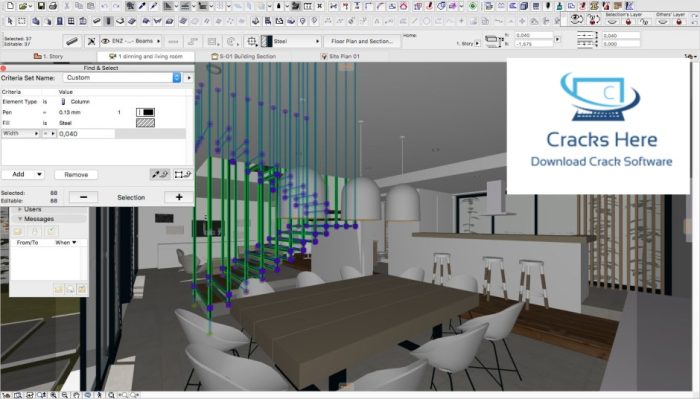Image resolution: width=700 pixels, height=399 pixels.
Task: Open the Add criteria dropdown arrow
Action: 39,174
